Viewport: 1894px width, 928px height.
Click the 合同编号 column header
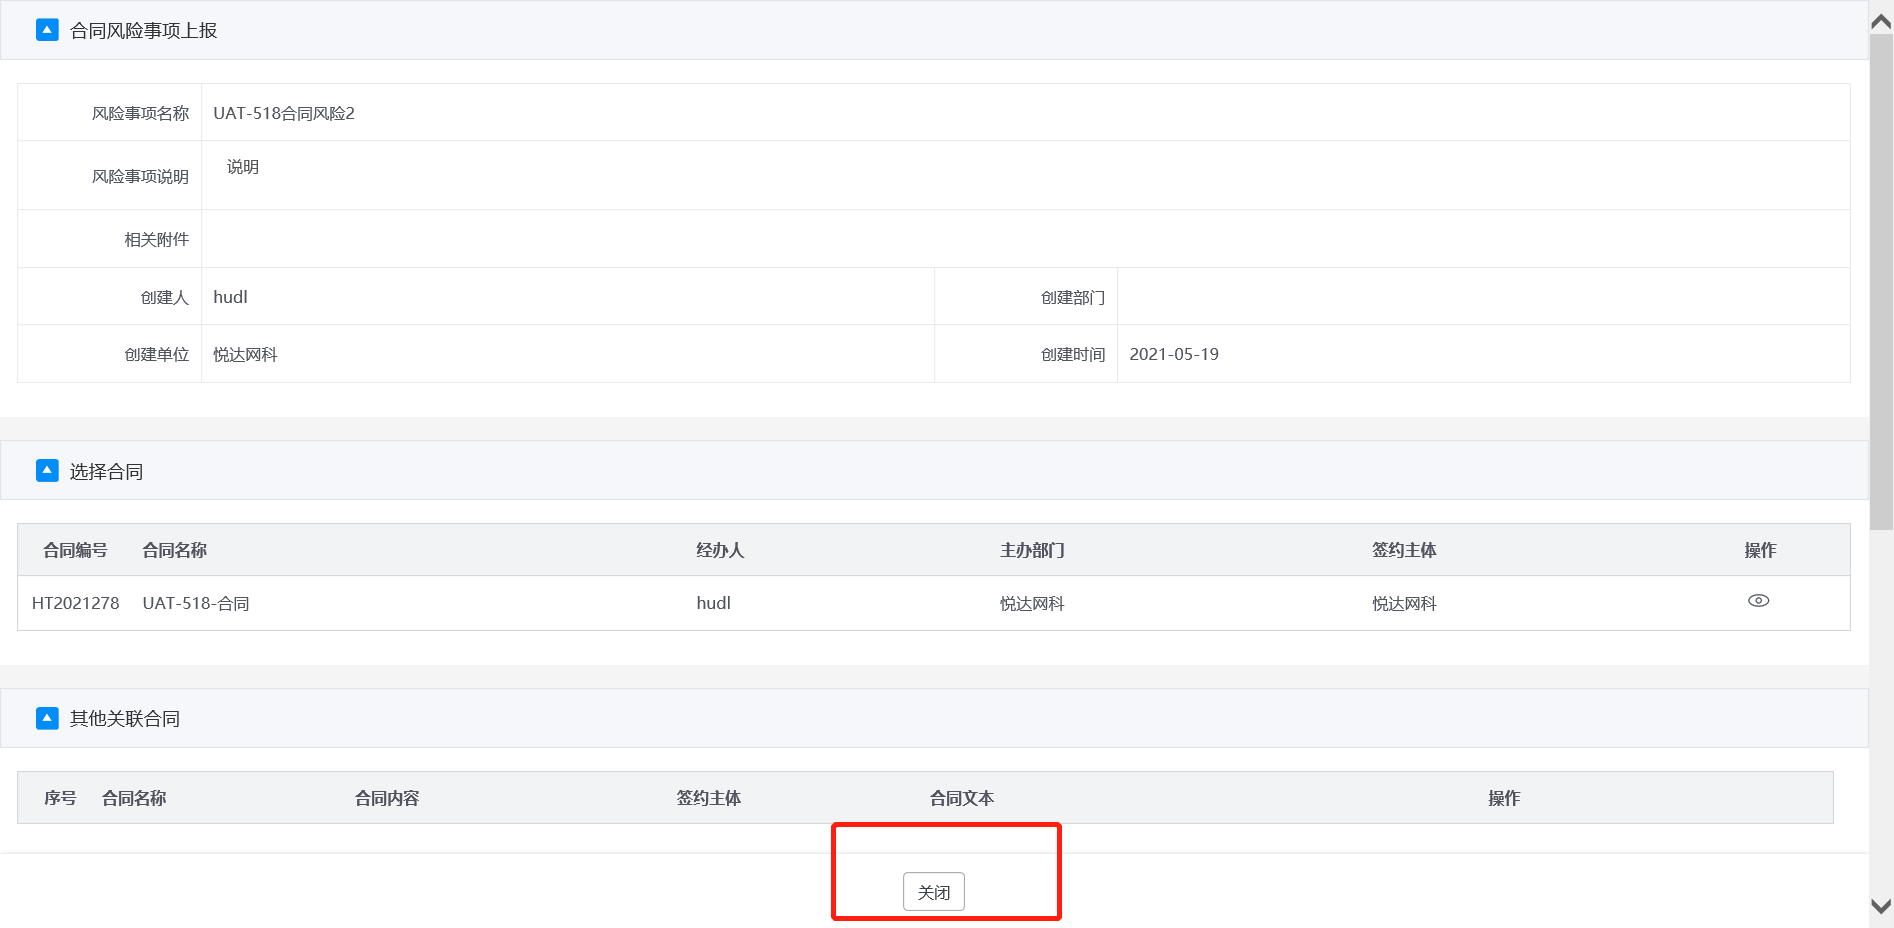point(75,550)
